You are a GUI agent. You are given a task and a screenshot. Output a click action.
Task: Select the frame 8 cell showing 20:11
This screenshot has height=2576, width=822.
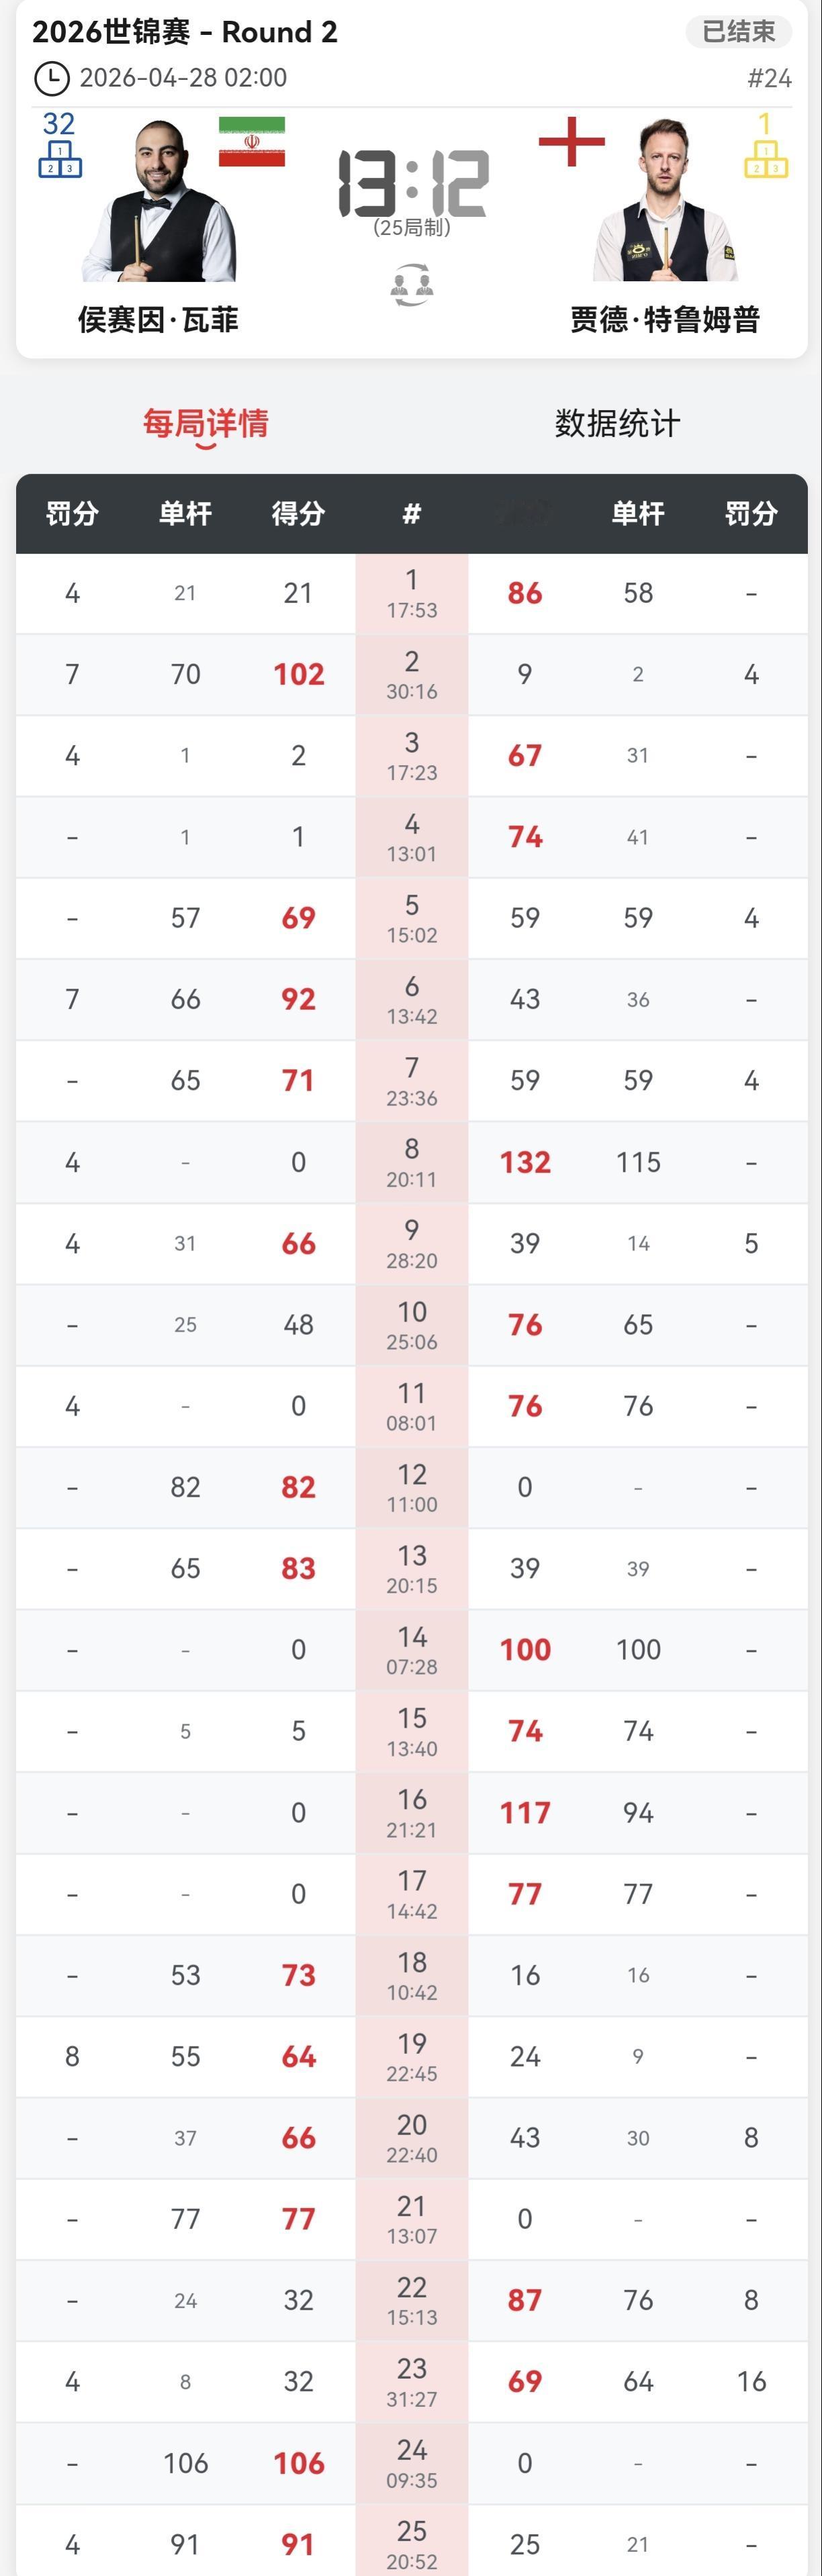412,1162
